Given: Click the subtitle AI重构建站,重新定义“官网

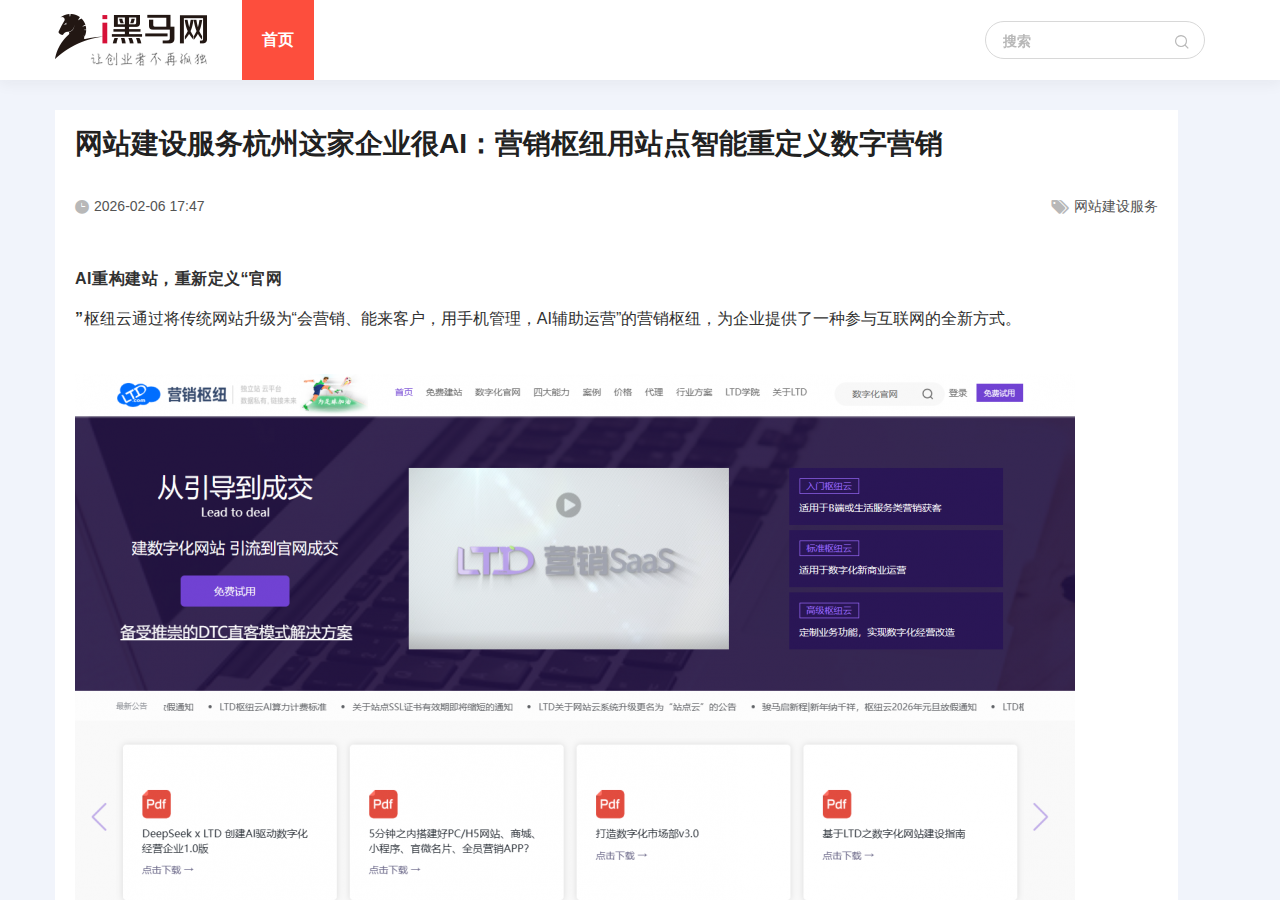Looking at the screenshot, I should 179,279.
